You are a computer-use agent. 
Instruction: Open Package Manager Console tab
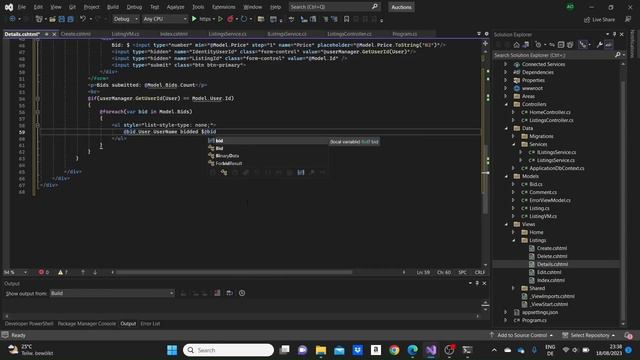87,324
